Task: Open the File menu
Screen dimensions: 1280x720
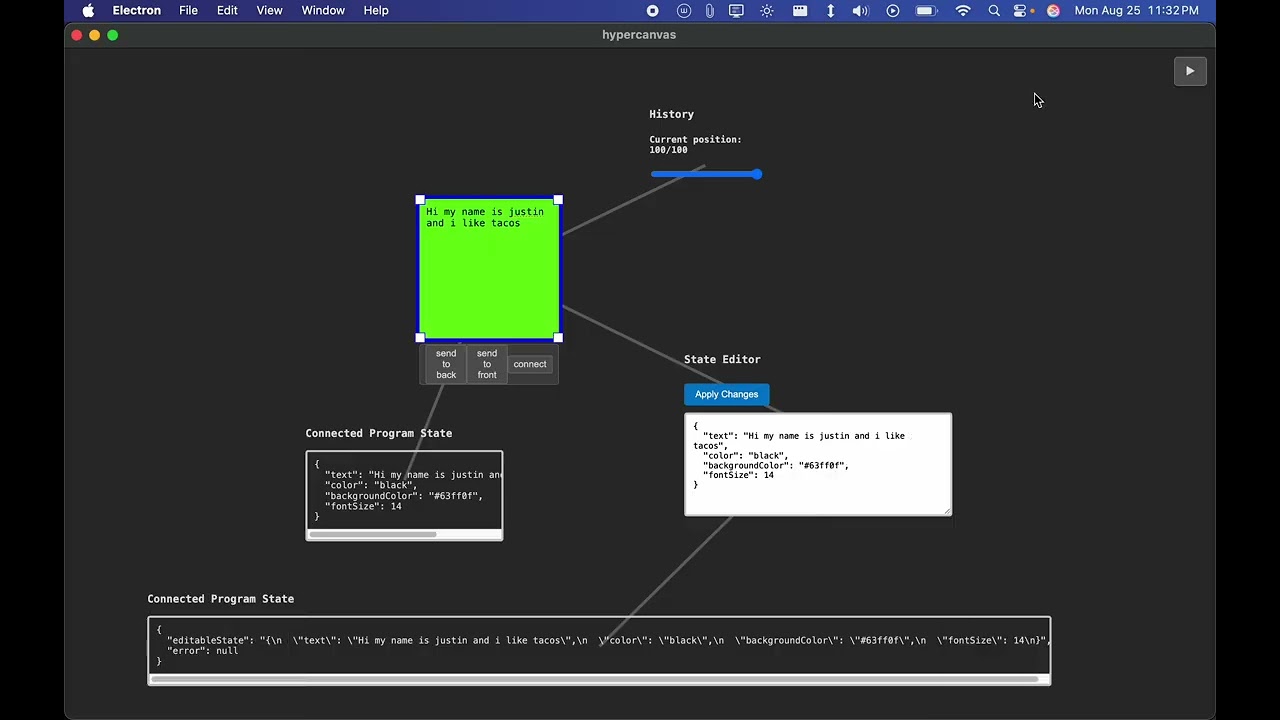Action: tap(188, 10)
